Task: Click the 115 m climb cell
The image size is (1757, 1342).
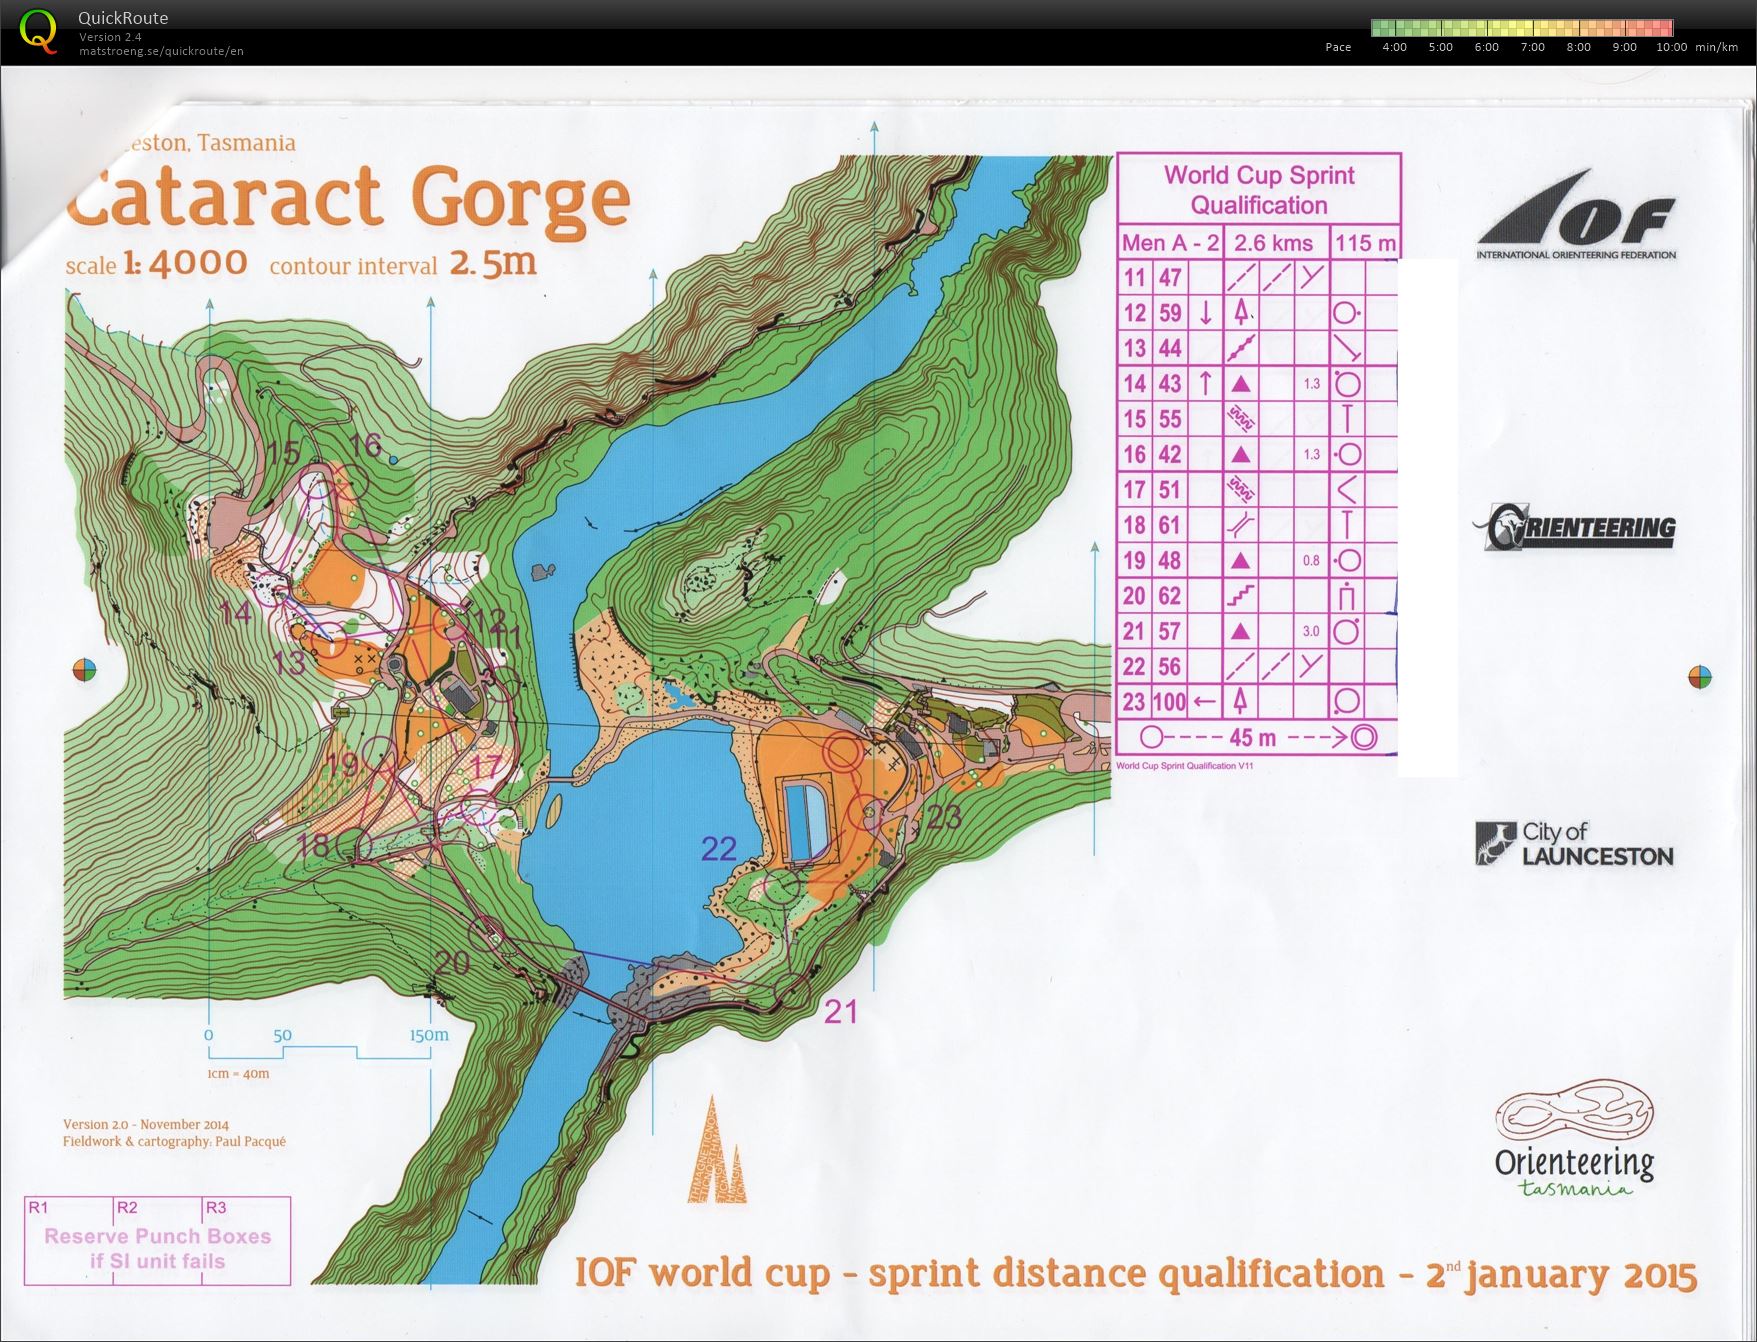Action: click(x=1365, y=242)
